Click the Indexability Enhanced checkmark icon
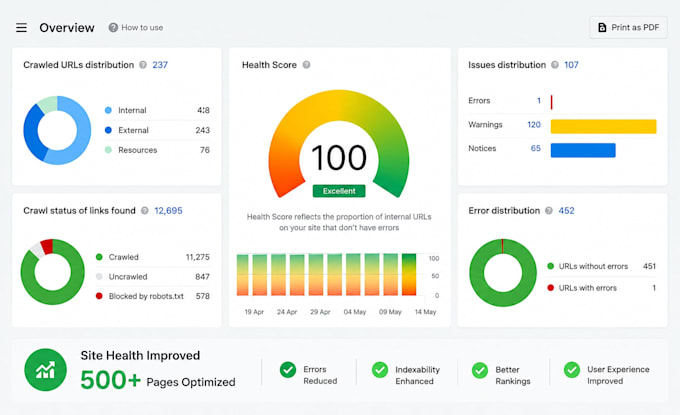The height and width of the screenshot is (415, 680). point(380,370)
